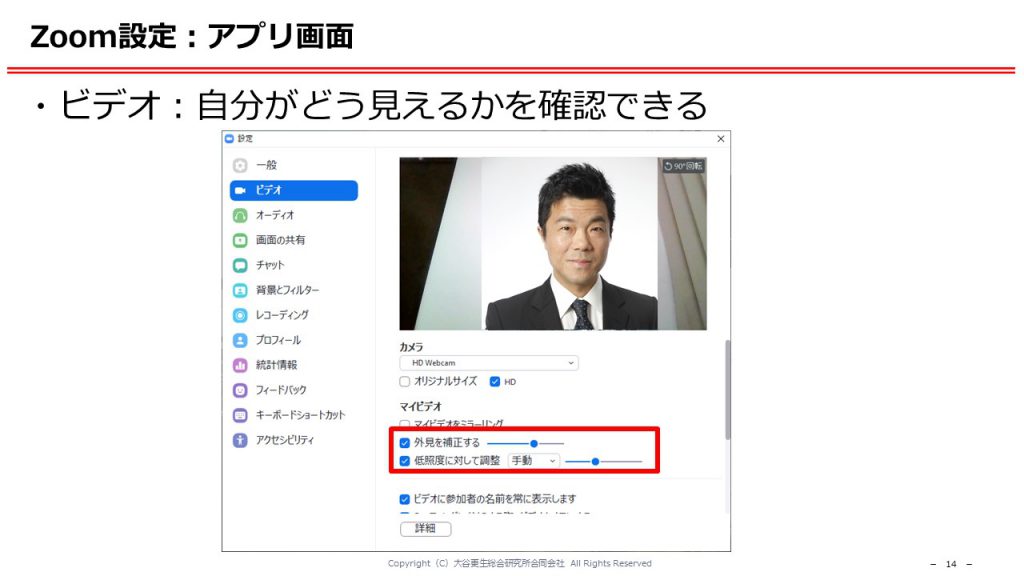The image size is (1024, 576).
Task: Open the レコーディング settings tab
Action: (294, 315)
